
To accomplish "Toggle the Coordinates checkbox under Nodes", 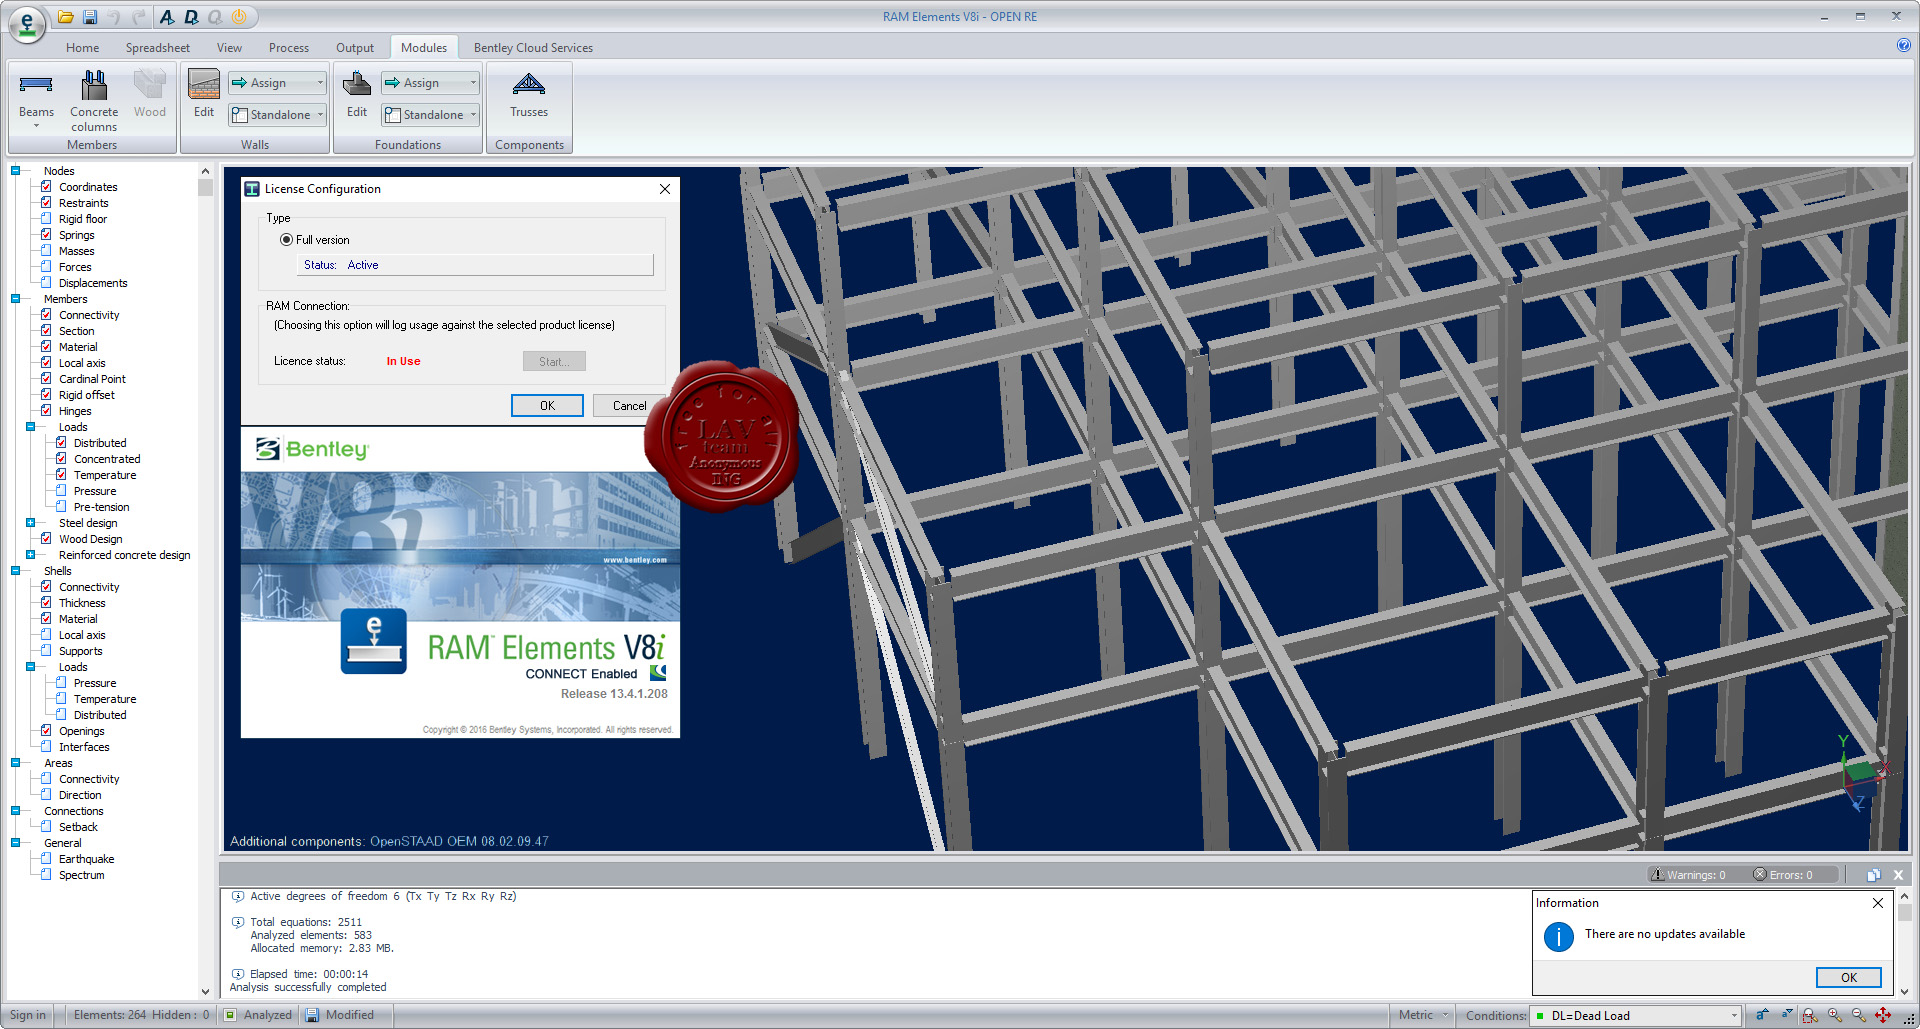I will [46, 187].
